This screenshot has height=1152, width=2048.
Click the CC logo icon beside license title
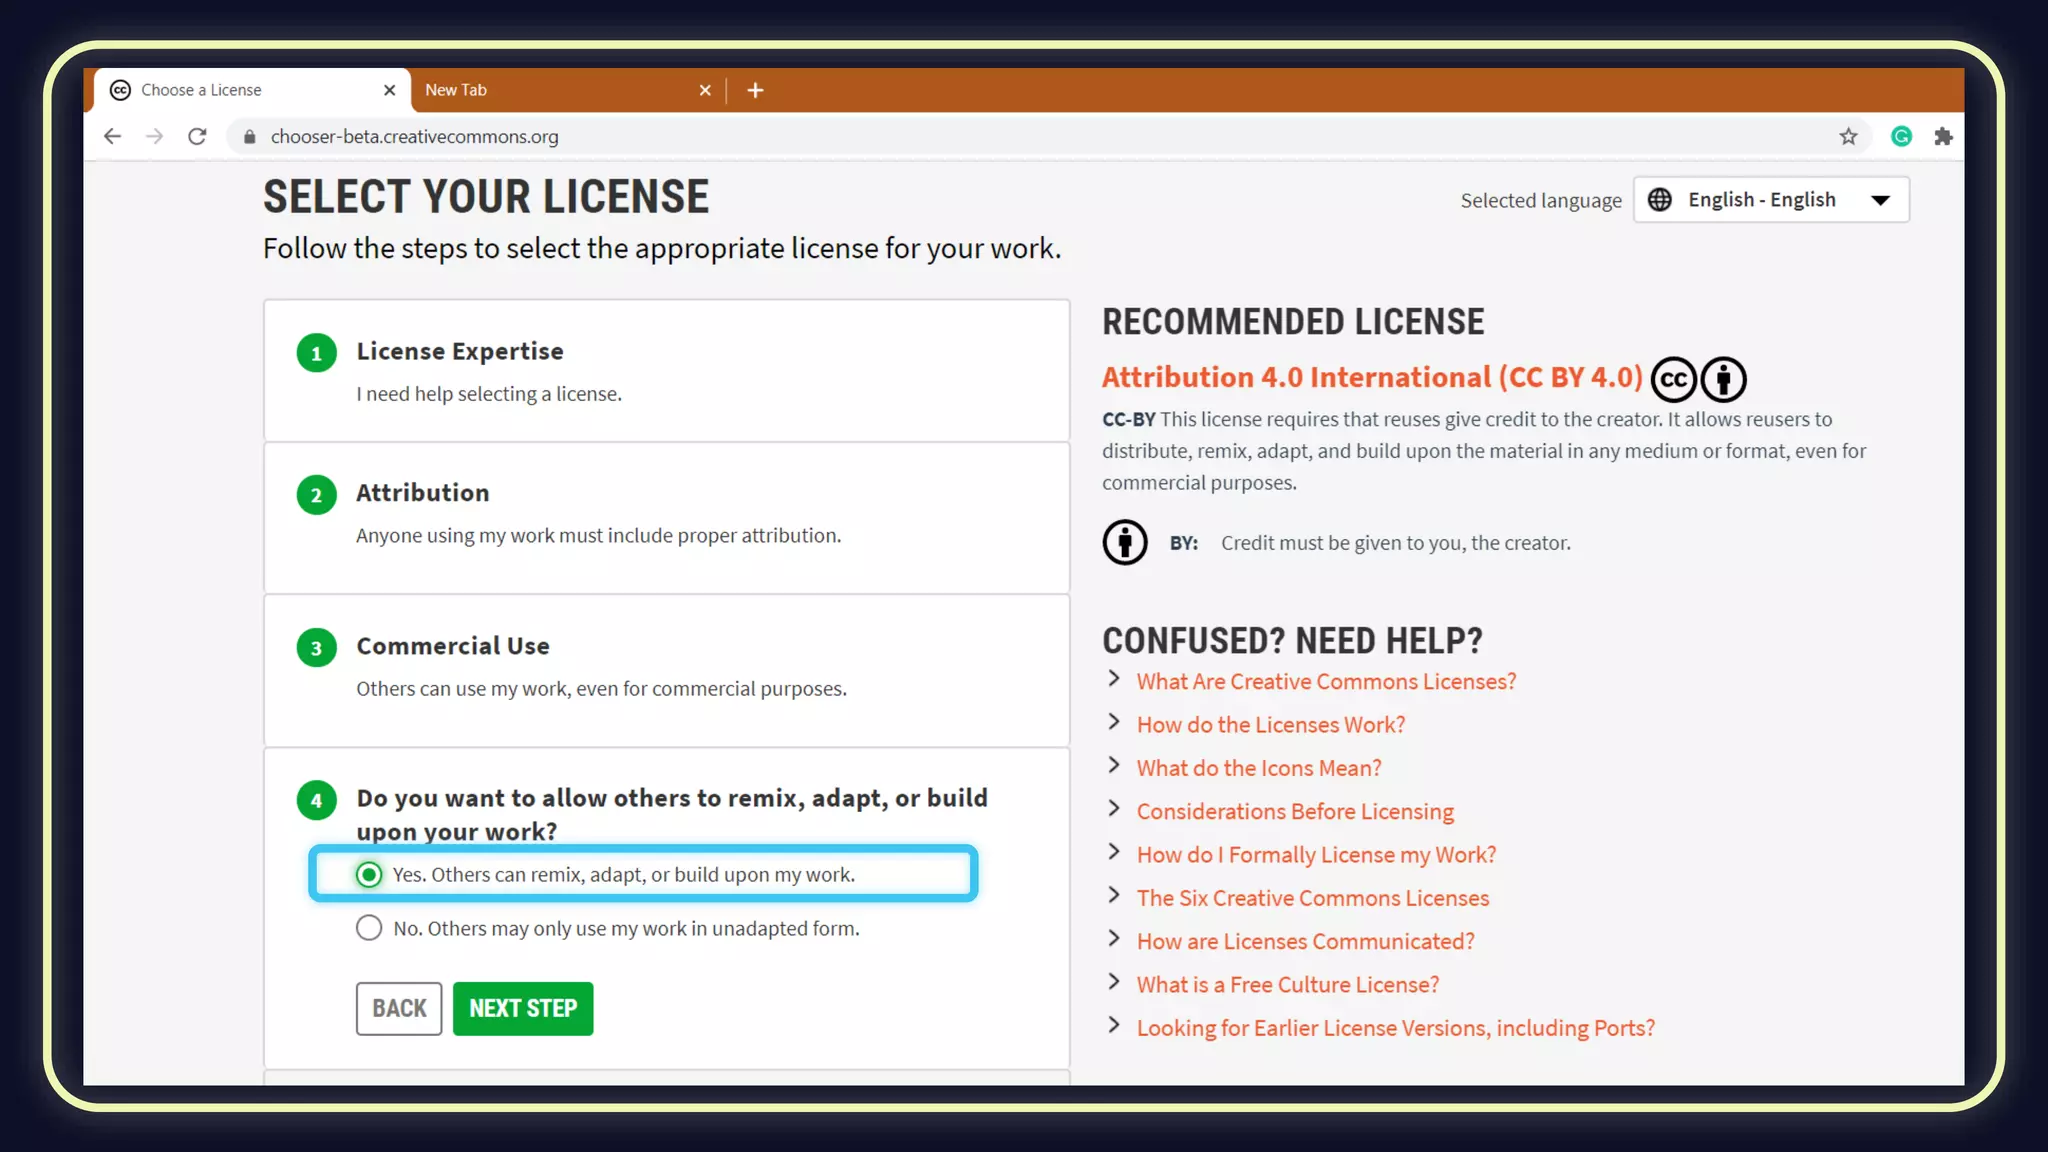click(x=1673, y=380)
